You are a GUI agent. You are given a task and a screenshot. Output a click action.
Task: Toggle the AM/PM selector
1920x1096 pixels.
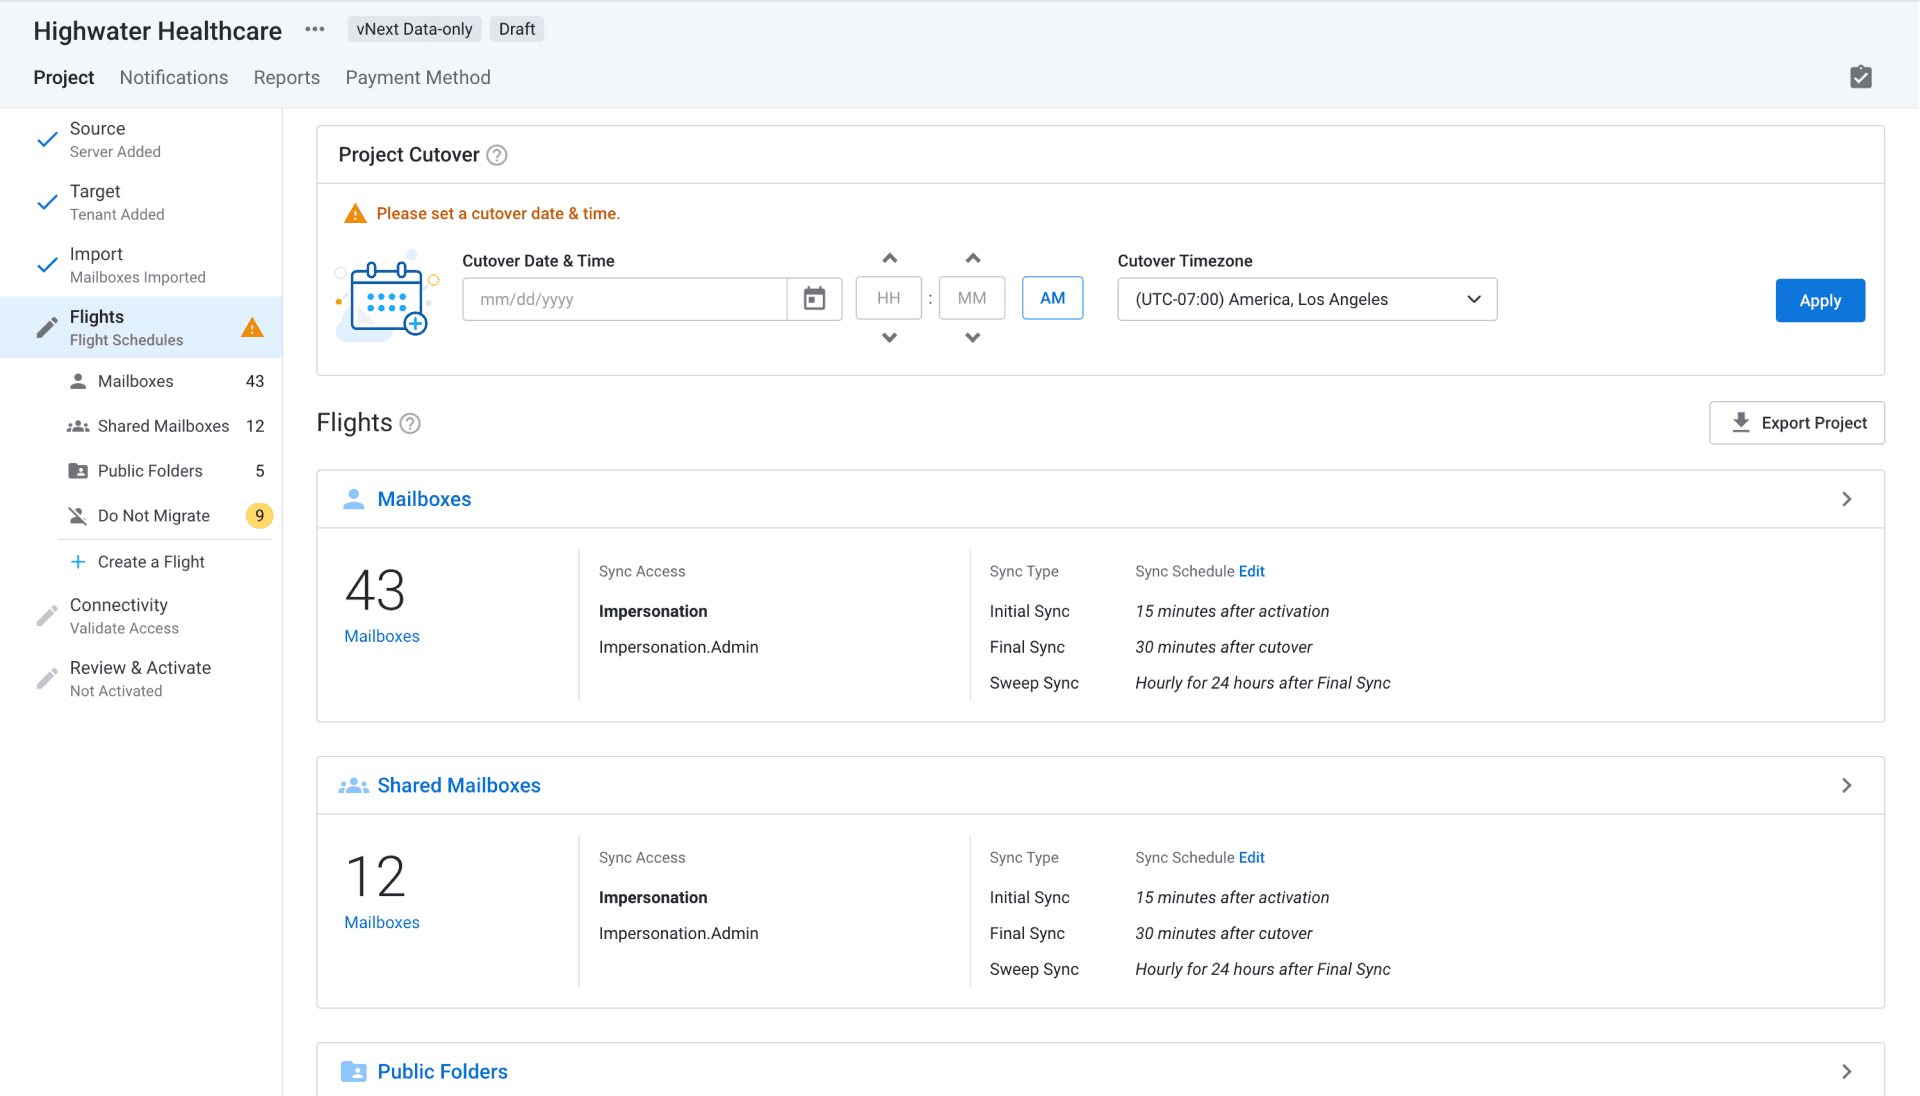pyautogui.click(x=1052, y=298)
